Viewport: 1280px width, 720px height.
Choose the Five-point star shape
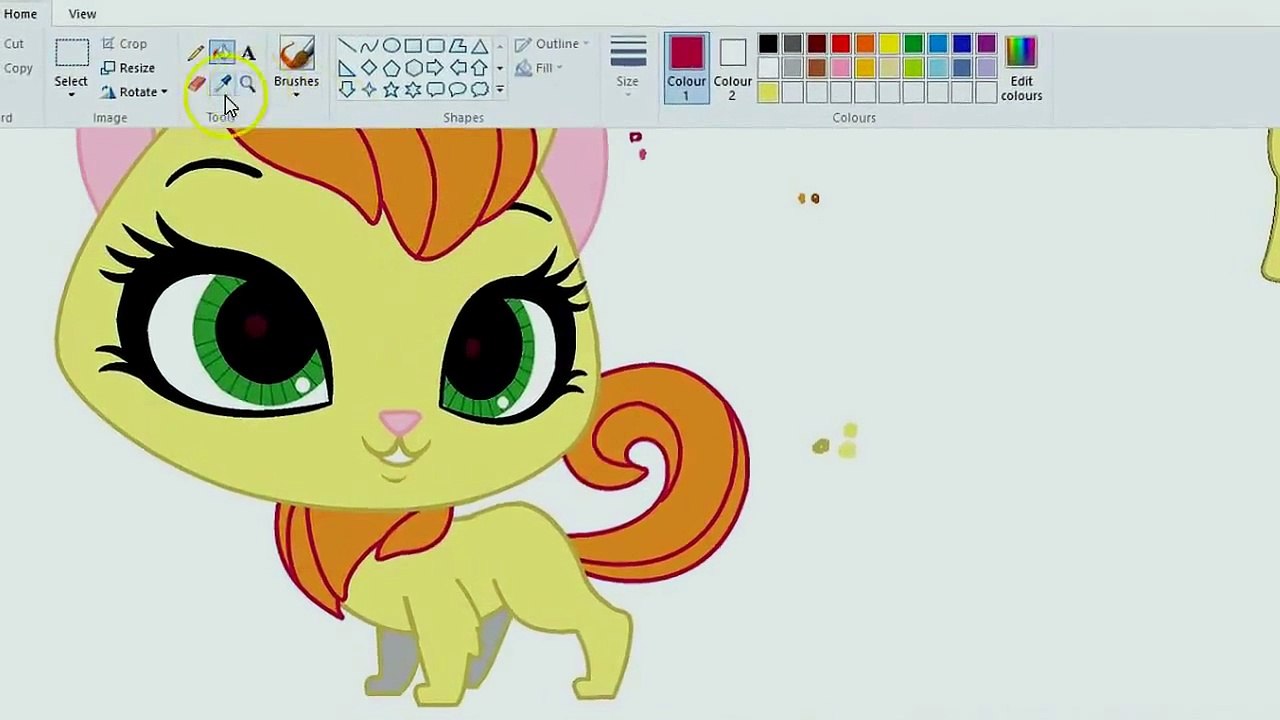point(391,90)
